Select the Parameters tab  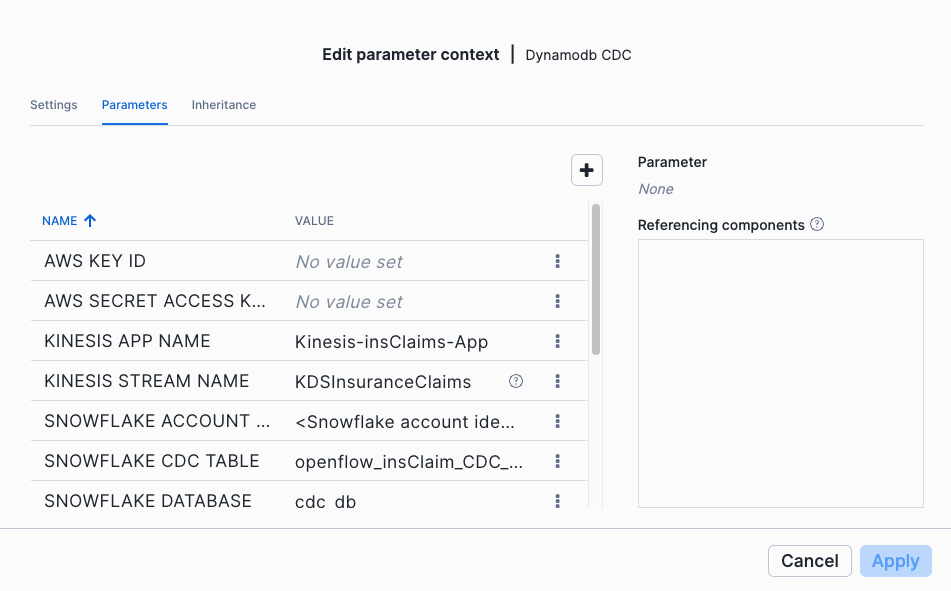tap(135, 105)
